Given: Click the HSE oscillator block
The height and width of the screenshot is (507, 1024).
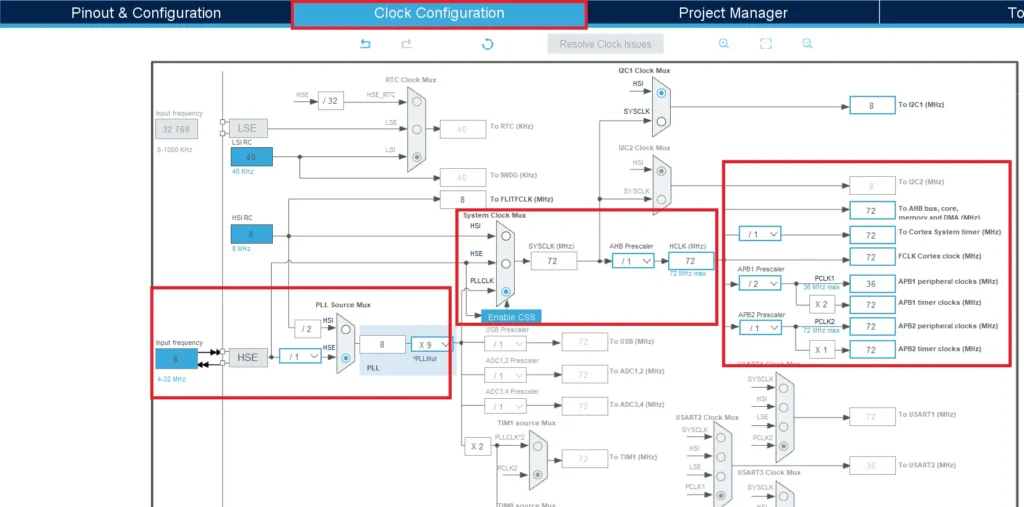Looking at the screenshot, I should 248,357.
